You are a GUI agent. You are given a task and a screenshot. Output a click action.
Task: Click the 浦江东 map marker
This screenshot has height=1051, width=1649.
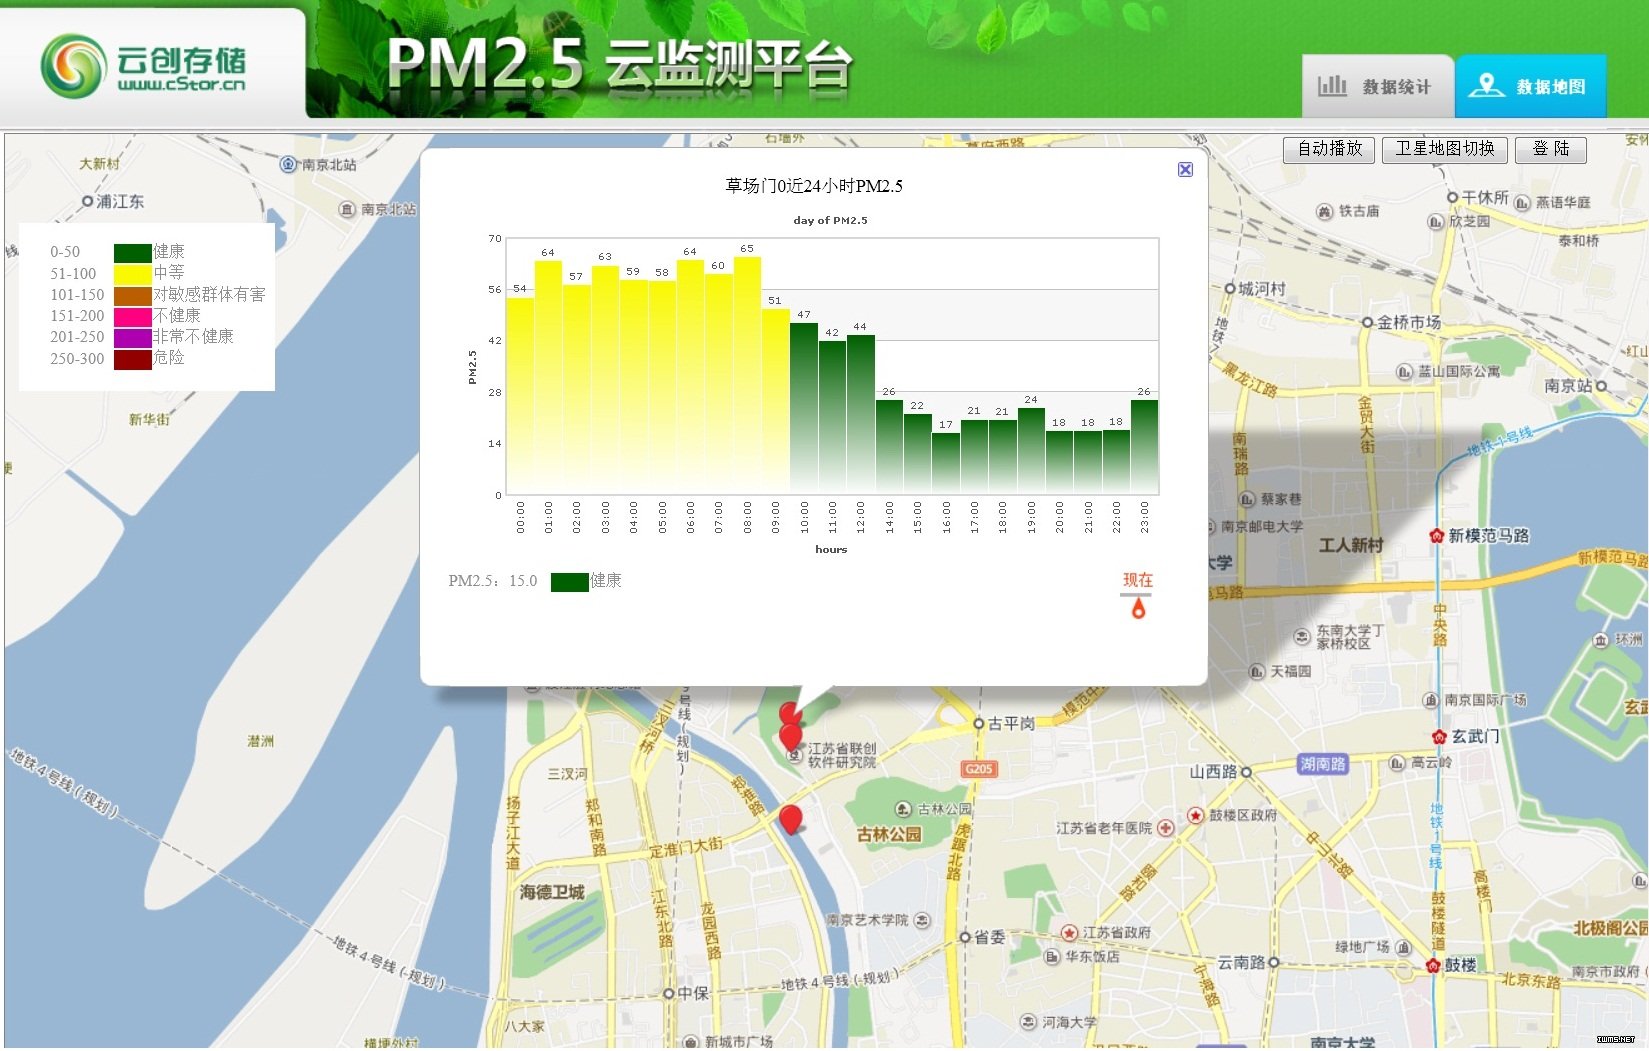87,202
